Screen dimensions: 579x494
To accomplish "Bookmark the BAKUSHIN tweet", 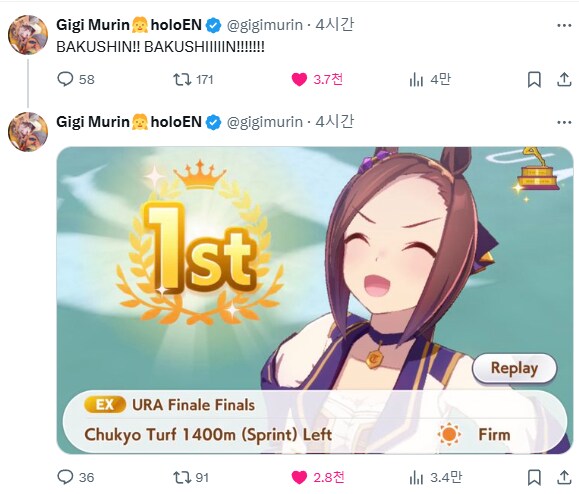I will pyautogui.click(x=534, y=80).
